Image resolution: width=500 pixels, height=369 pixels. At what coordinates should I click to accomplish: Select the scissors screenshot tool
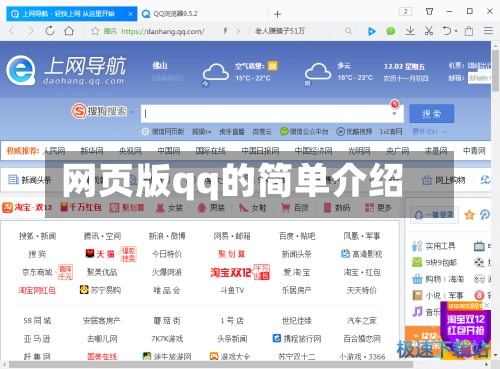(x=429, y=31)
